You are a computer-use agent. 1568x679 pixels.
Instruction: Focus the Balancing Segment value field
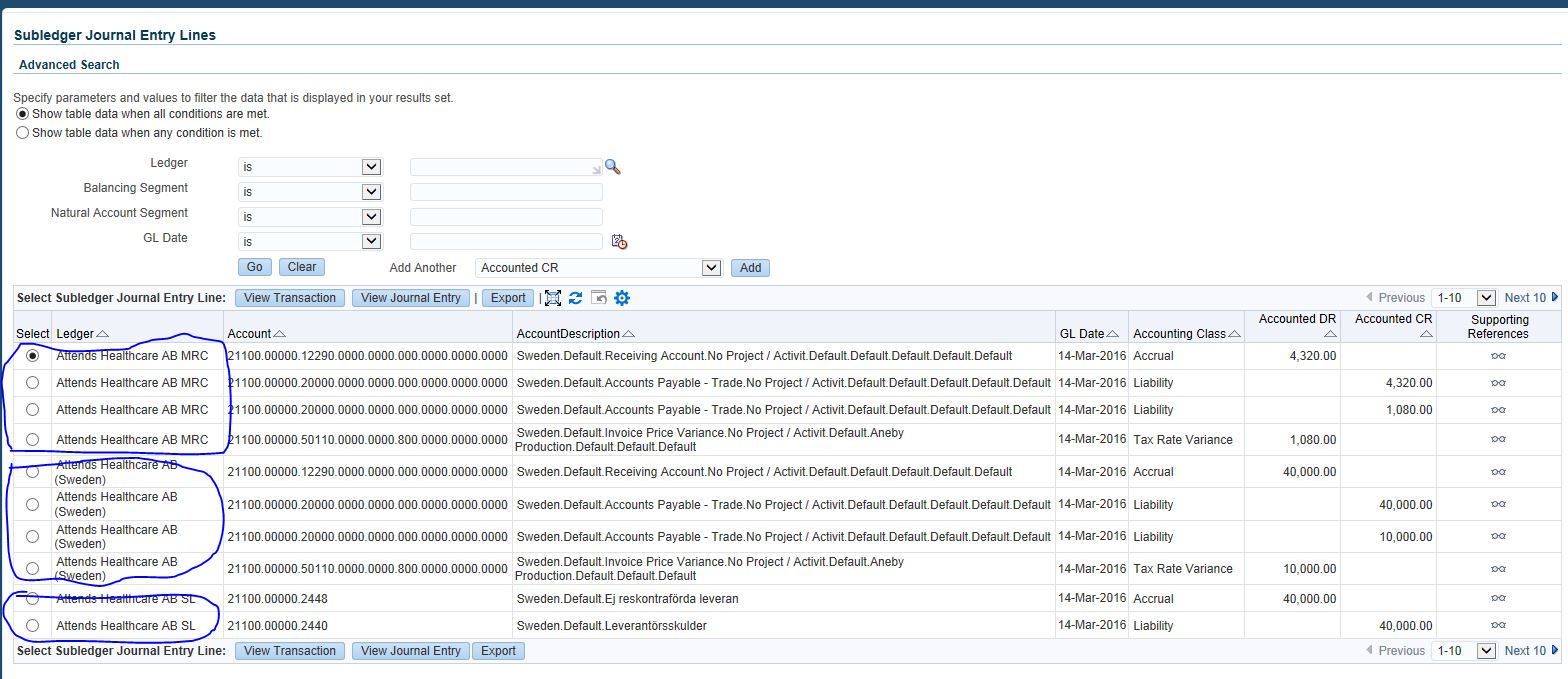click(x=506, y=192)
